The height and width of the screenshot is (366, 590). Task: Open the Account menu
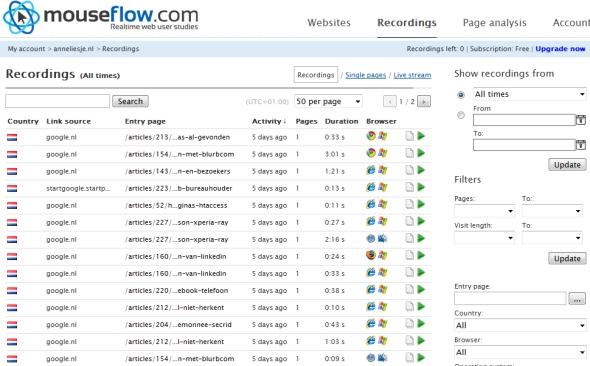coord(571,23)
